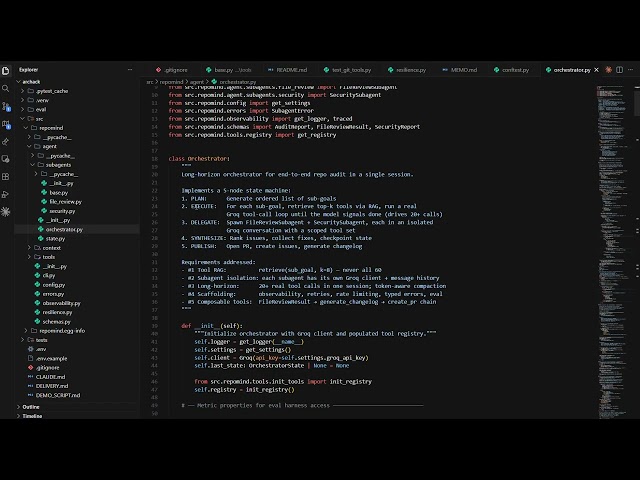This screenshot has height=480, width=640.
Task: Open the sixth activity bar icon, above Extensions
Action: 6,159
